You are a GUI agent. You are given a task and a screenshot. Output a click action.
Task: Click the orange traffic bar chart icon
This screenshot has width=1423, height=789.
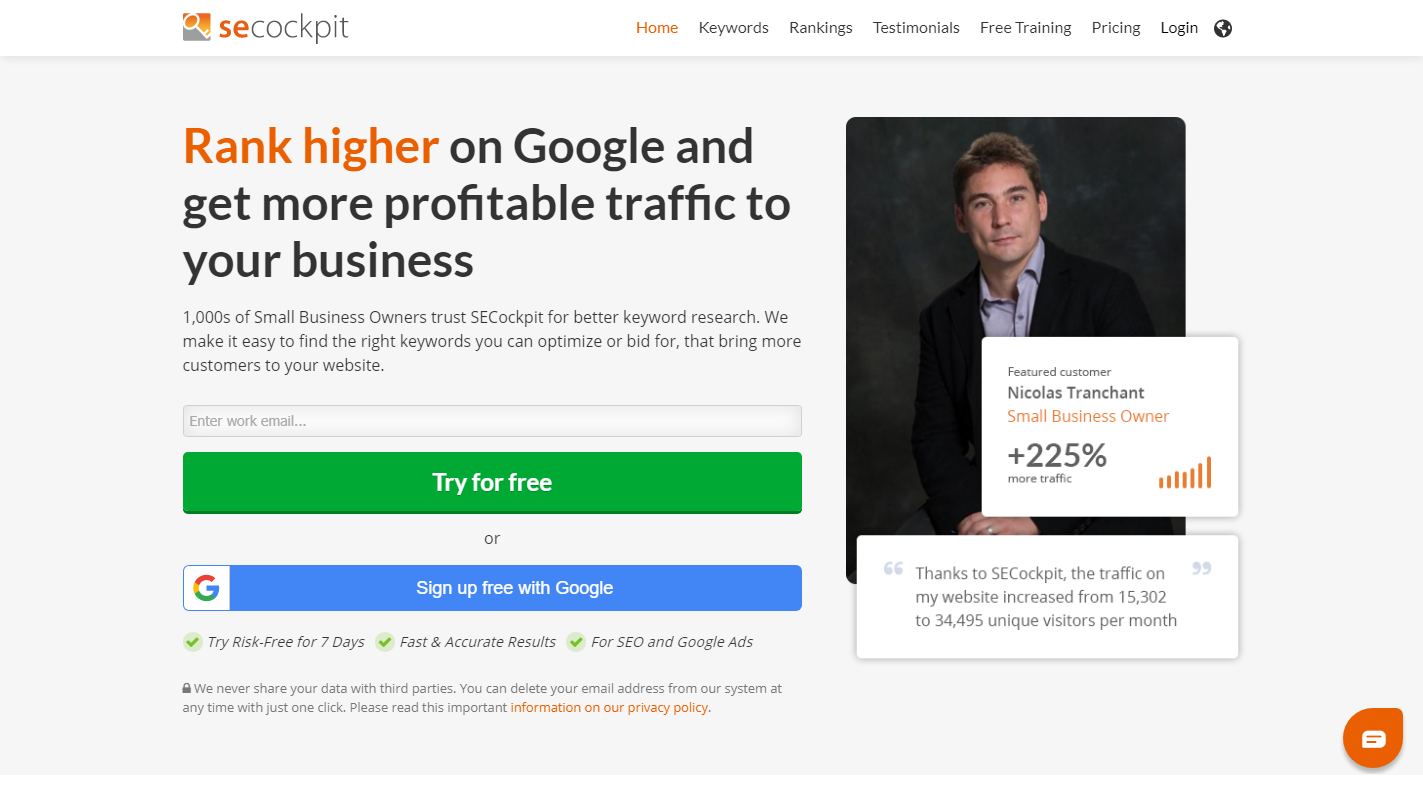[1185, 473]
